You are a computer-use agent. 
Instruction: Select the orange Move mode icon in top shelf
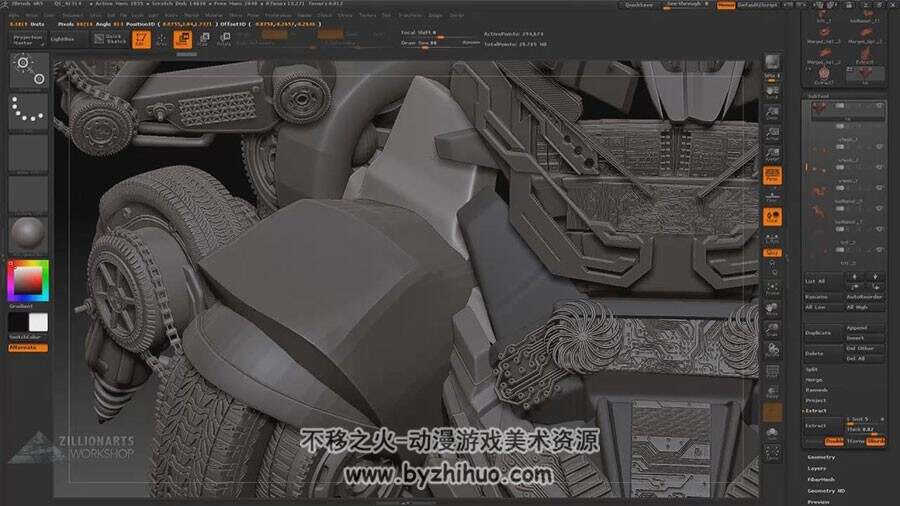click(183, 39)
